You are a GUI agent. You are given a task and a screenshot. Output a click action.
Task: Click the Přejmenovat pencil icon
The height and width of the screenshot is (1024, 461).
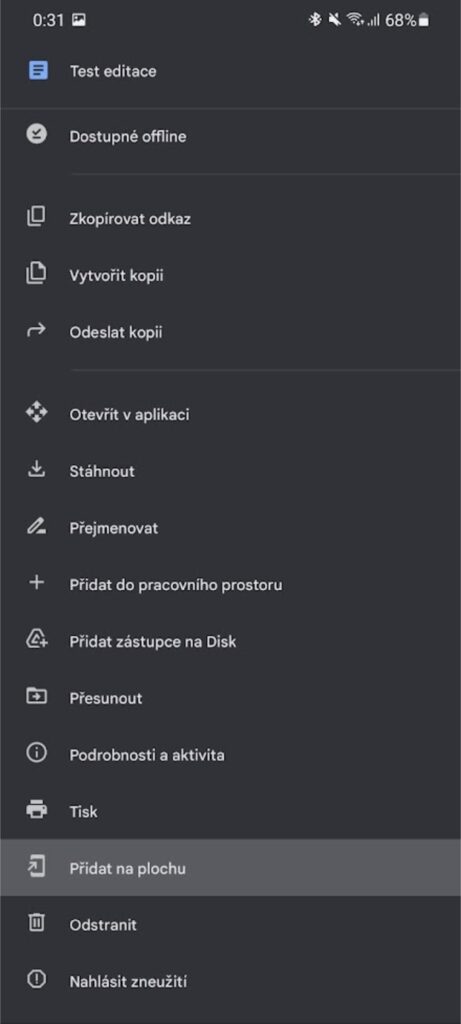pyautogui.click(x=37, y=526)
